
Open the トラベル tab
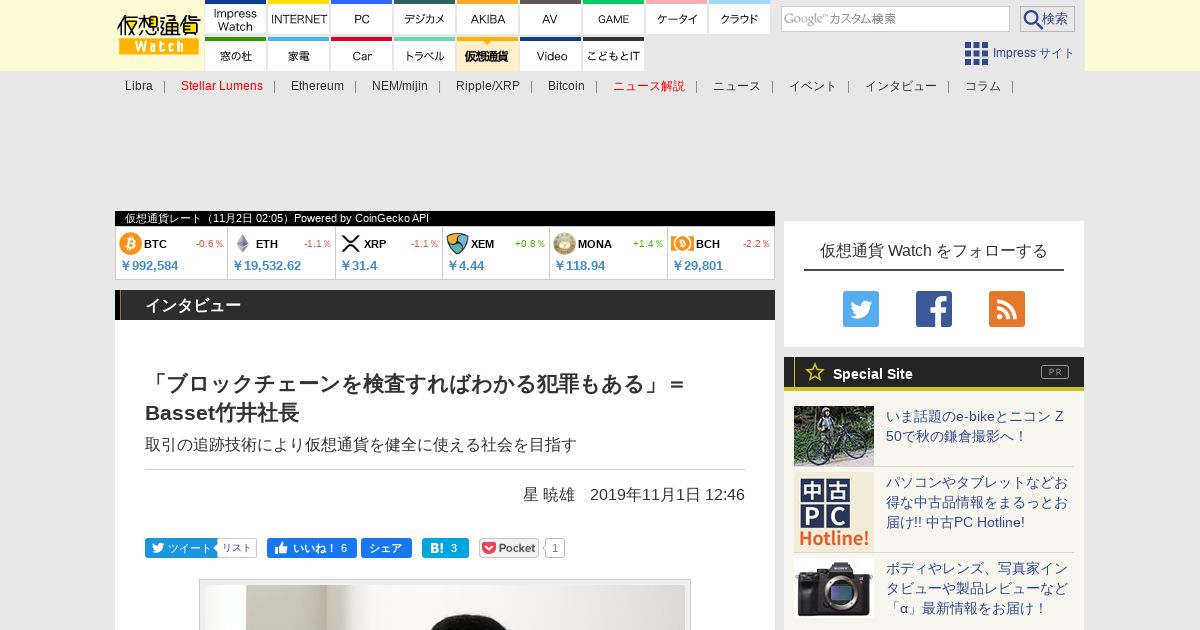[x=425, y=55]
